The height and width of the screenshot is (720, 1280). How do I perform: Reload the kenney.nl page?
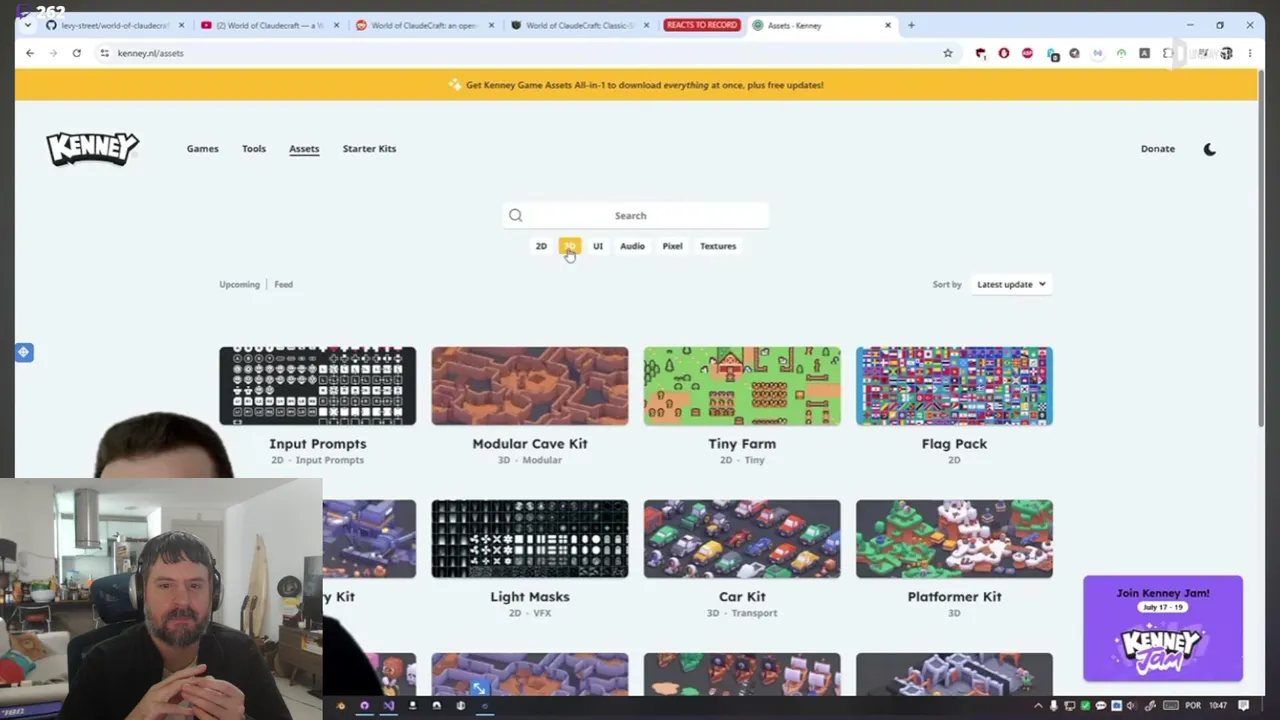(x=76, y=53)
